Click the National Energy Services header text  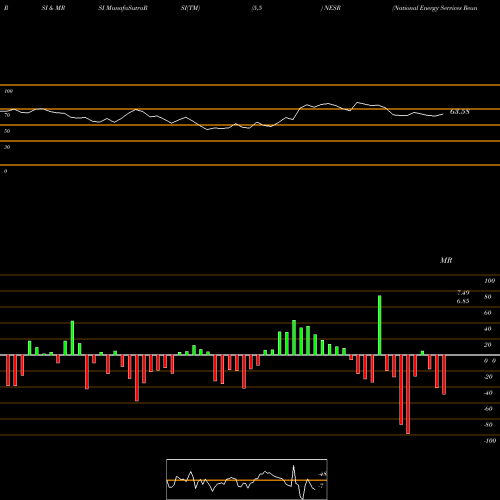point(435,8)
